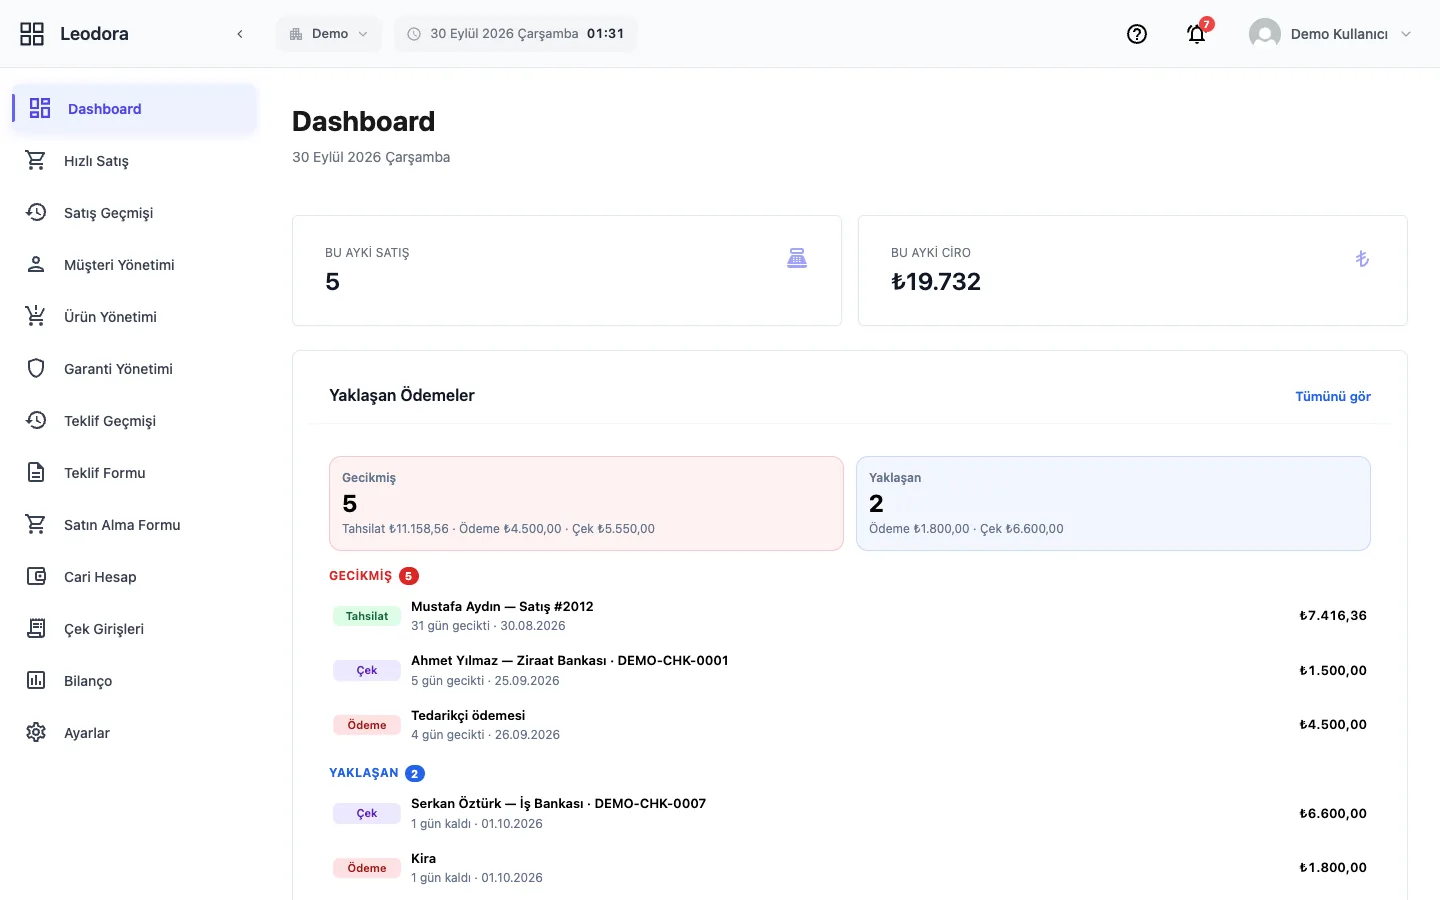Click the Ayarlar gear icon
The height and width of the screenshot is (900, 1440).
(x=36, y=732)
